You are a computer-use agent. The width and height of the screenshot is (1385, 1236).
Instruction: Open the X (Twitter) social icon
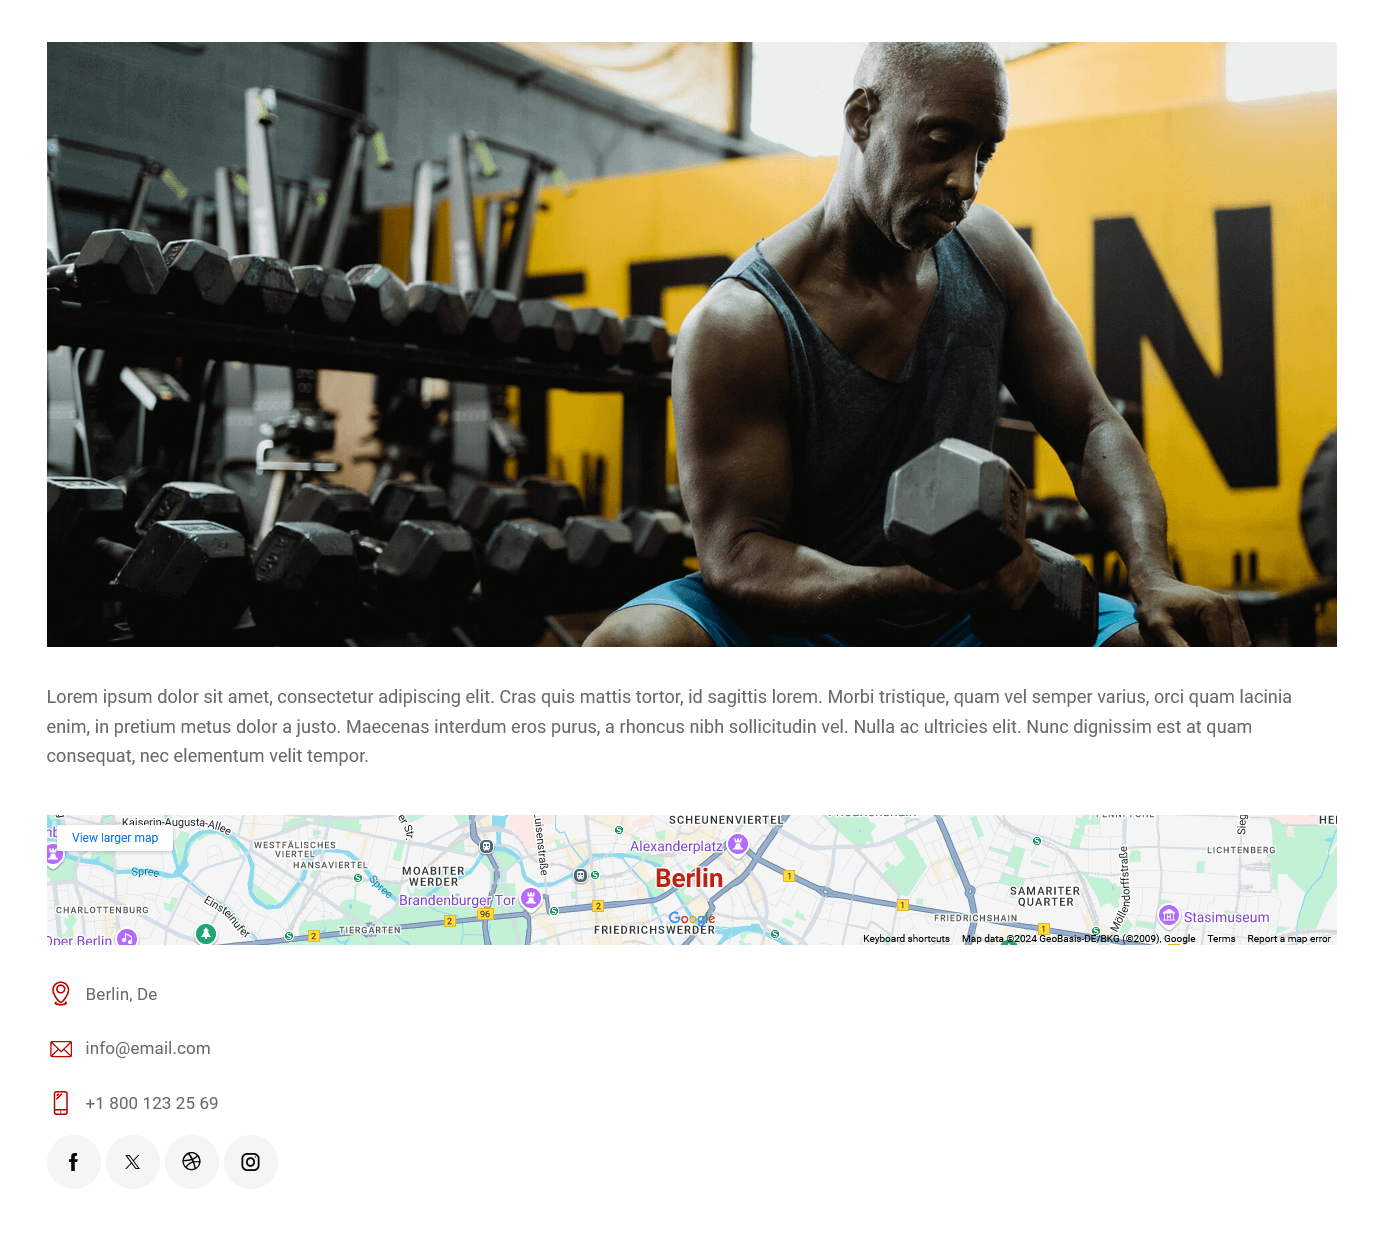tap(132, 1162)
